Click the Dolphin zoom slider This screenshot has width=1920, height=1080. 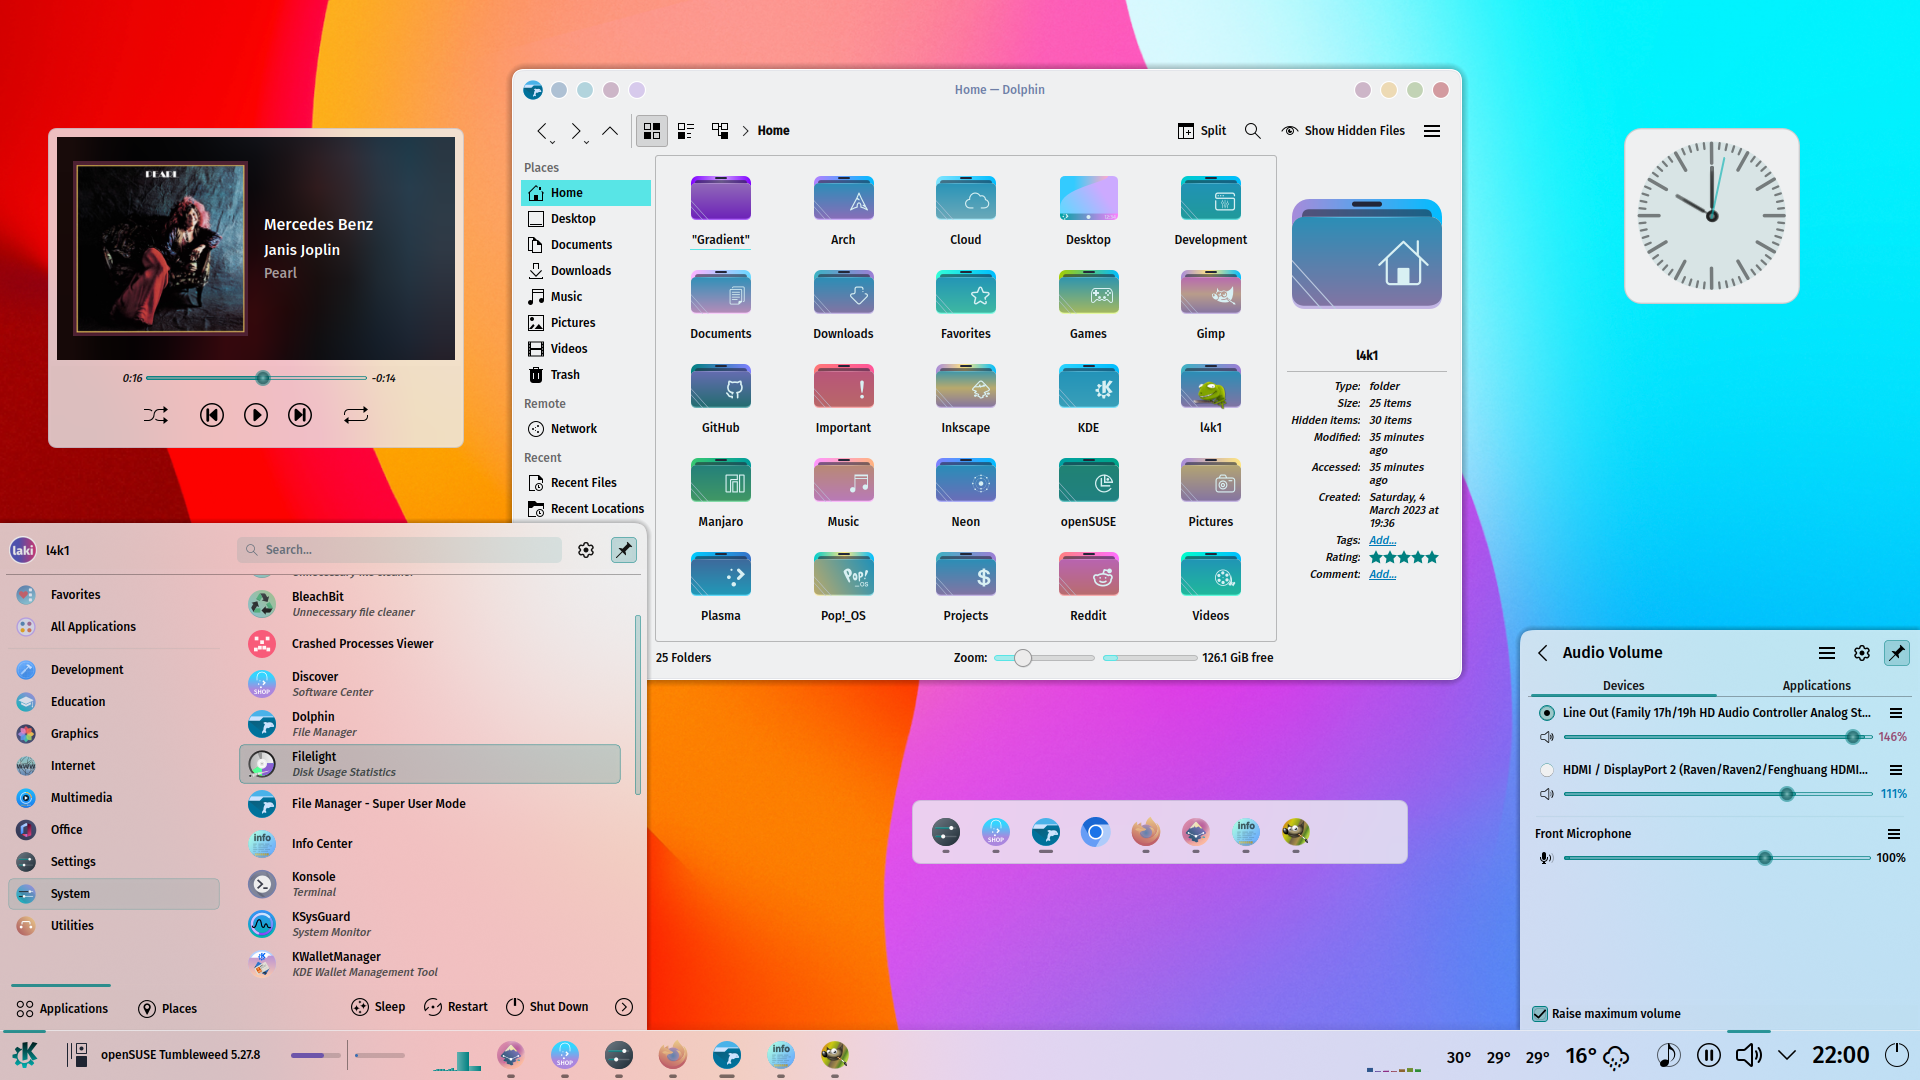coord(1044,658)
